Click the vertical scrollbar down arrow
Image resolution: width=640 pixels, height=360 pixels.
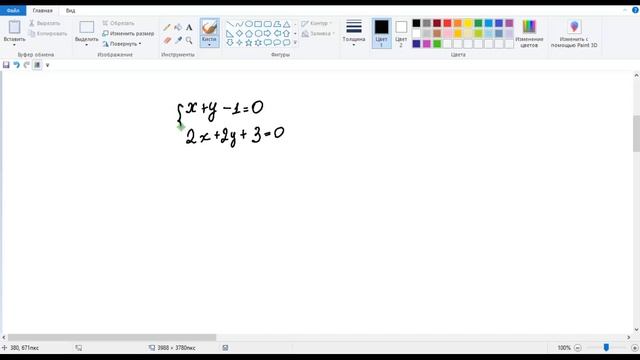[x=636, y=330]
